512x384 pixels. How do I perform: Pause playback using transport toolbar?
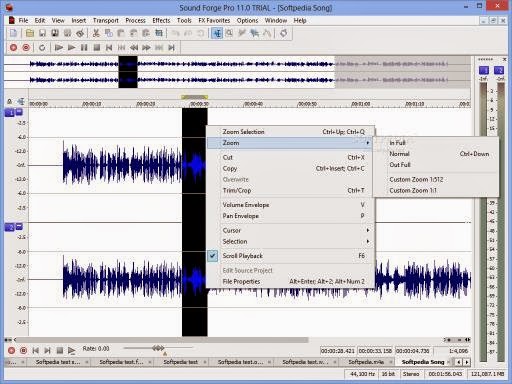click(x=84, y=48)
